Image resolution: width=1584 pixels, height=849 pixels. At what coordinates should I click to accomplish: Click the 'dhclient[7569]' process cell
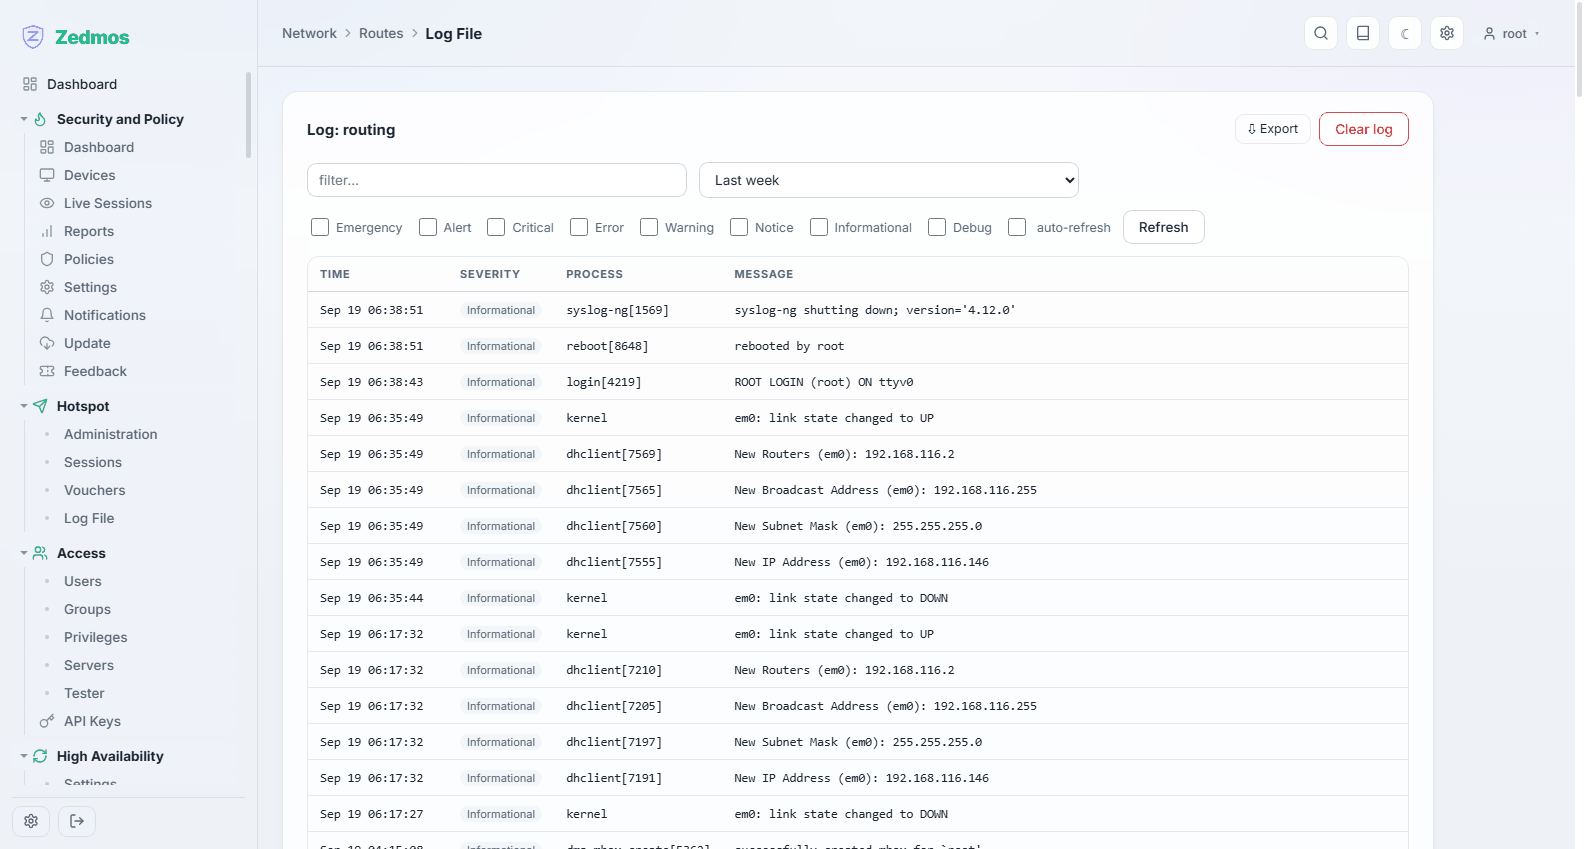[x=614, y=454]
